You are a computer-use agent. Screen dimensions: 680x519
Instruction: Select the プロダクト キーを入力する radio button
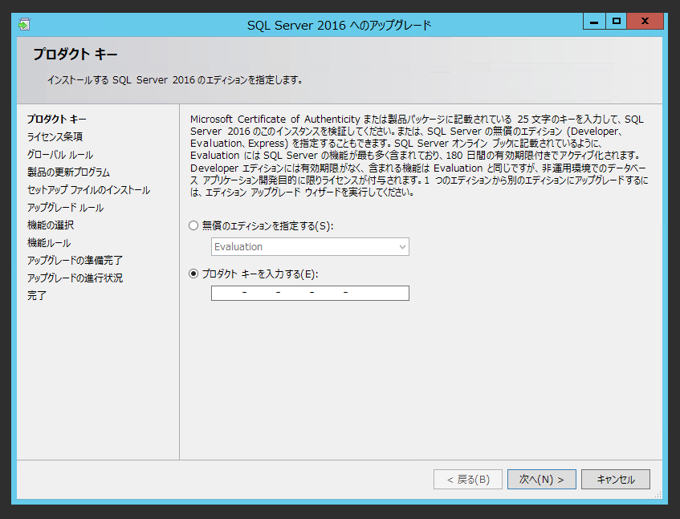(x=193, y=274)
